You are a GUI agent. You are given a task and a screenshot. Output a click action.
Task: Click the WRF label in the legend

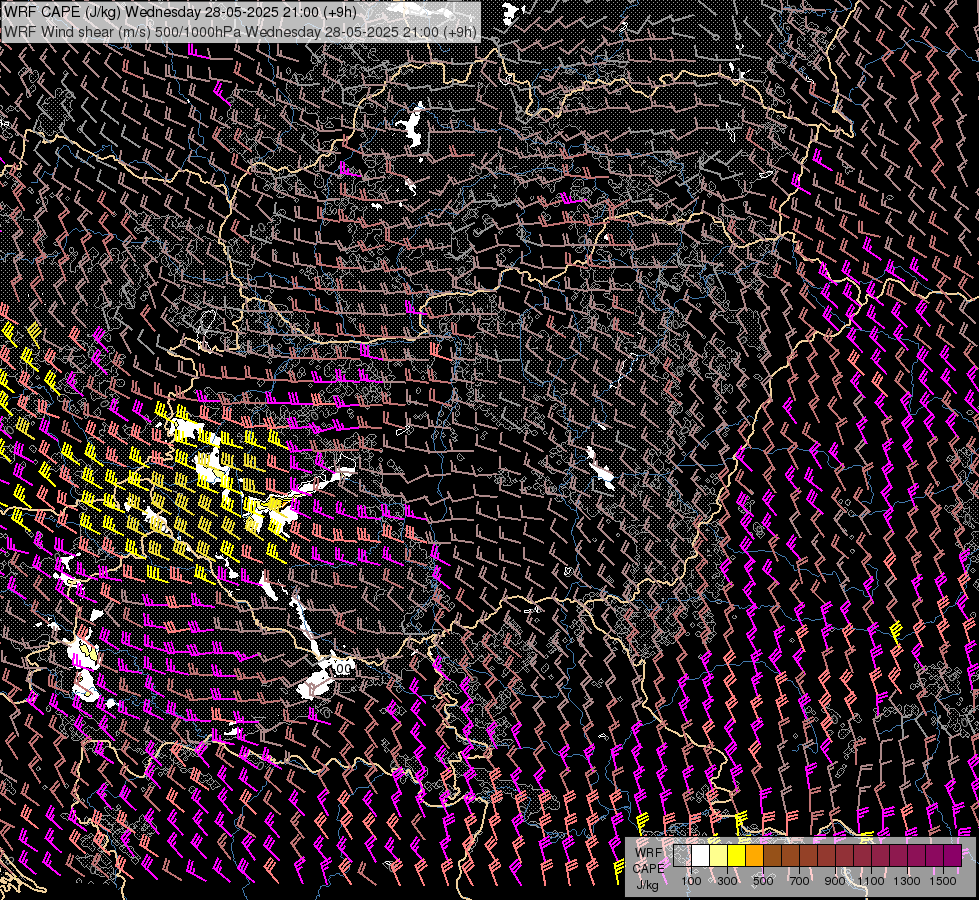[x=649, y=853]
